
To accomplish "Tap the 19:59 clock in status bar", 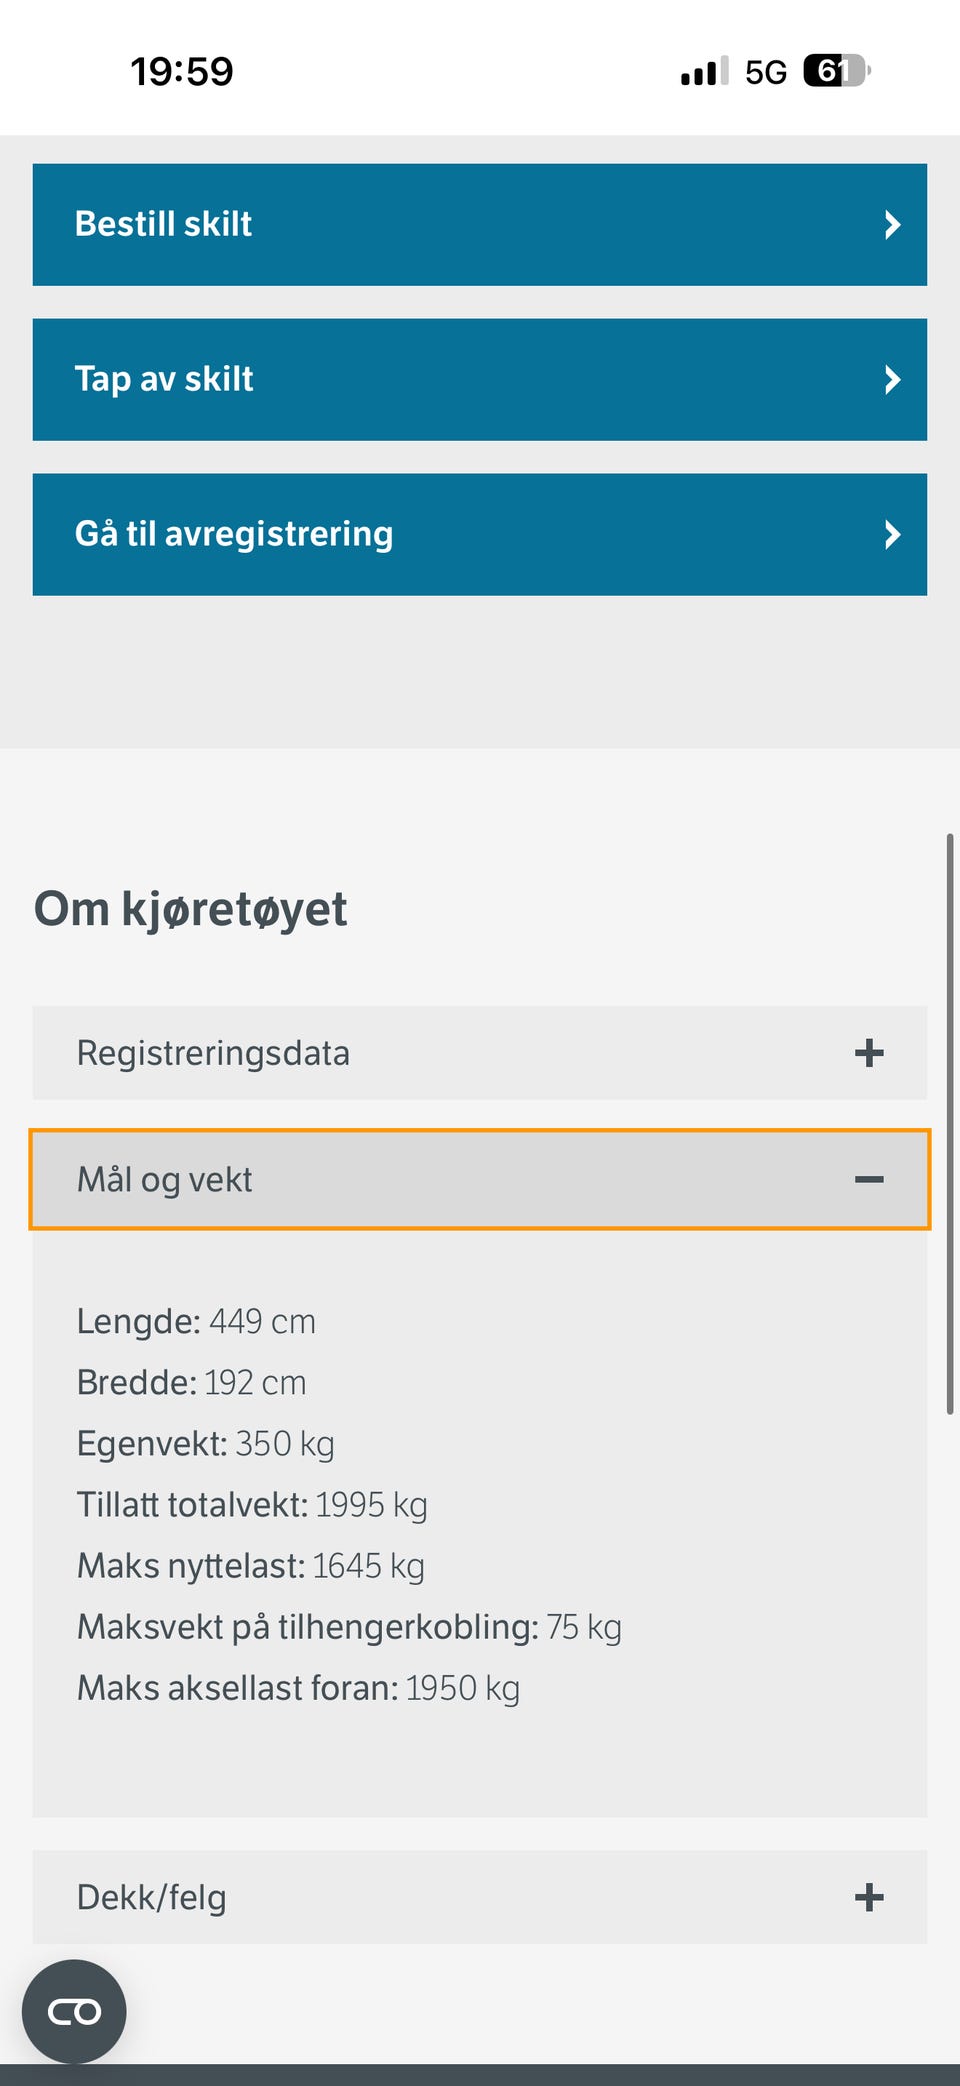I will click(182, 72).
